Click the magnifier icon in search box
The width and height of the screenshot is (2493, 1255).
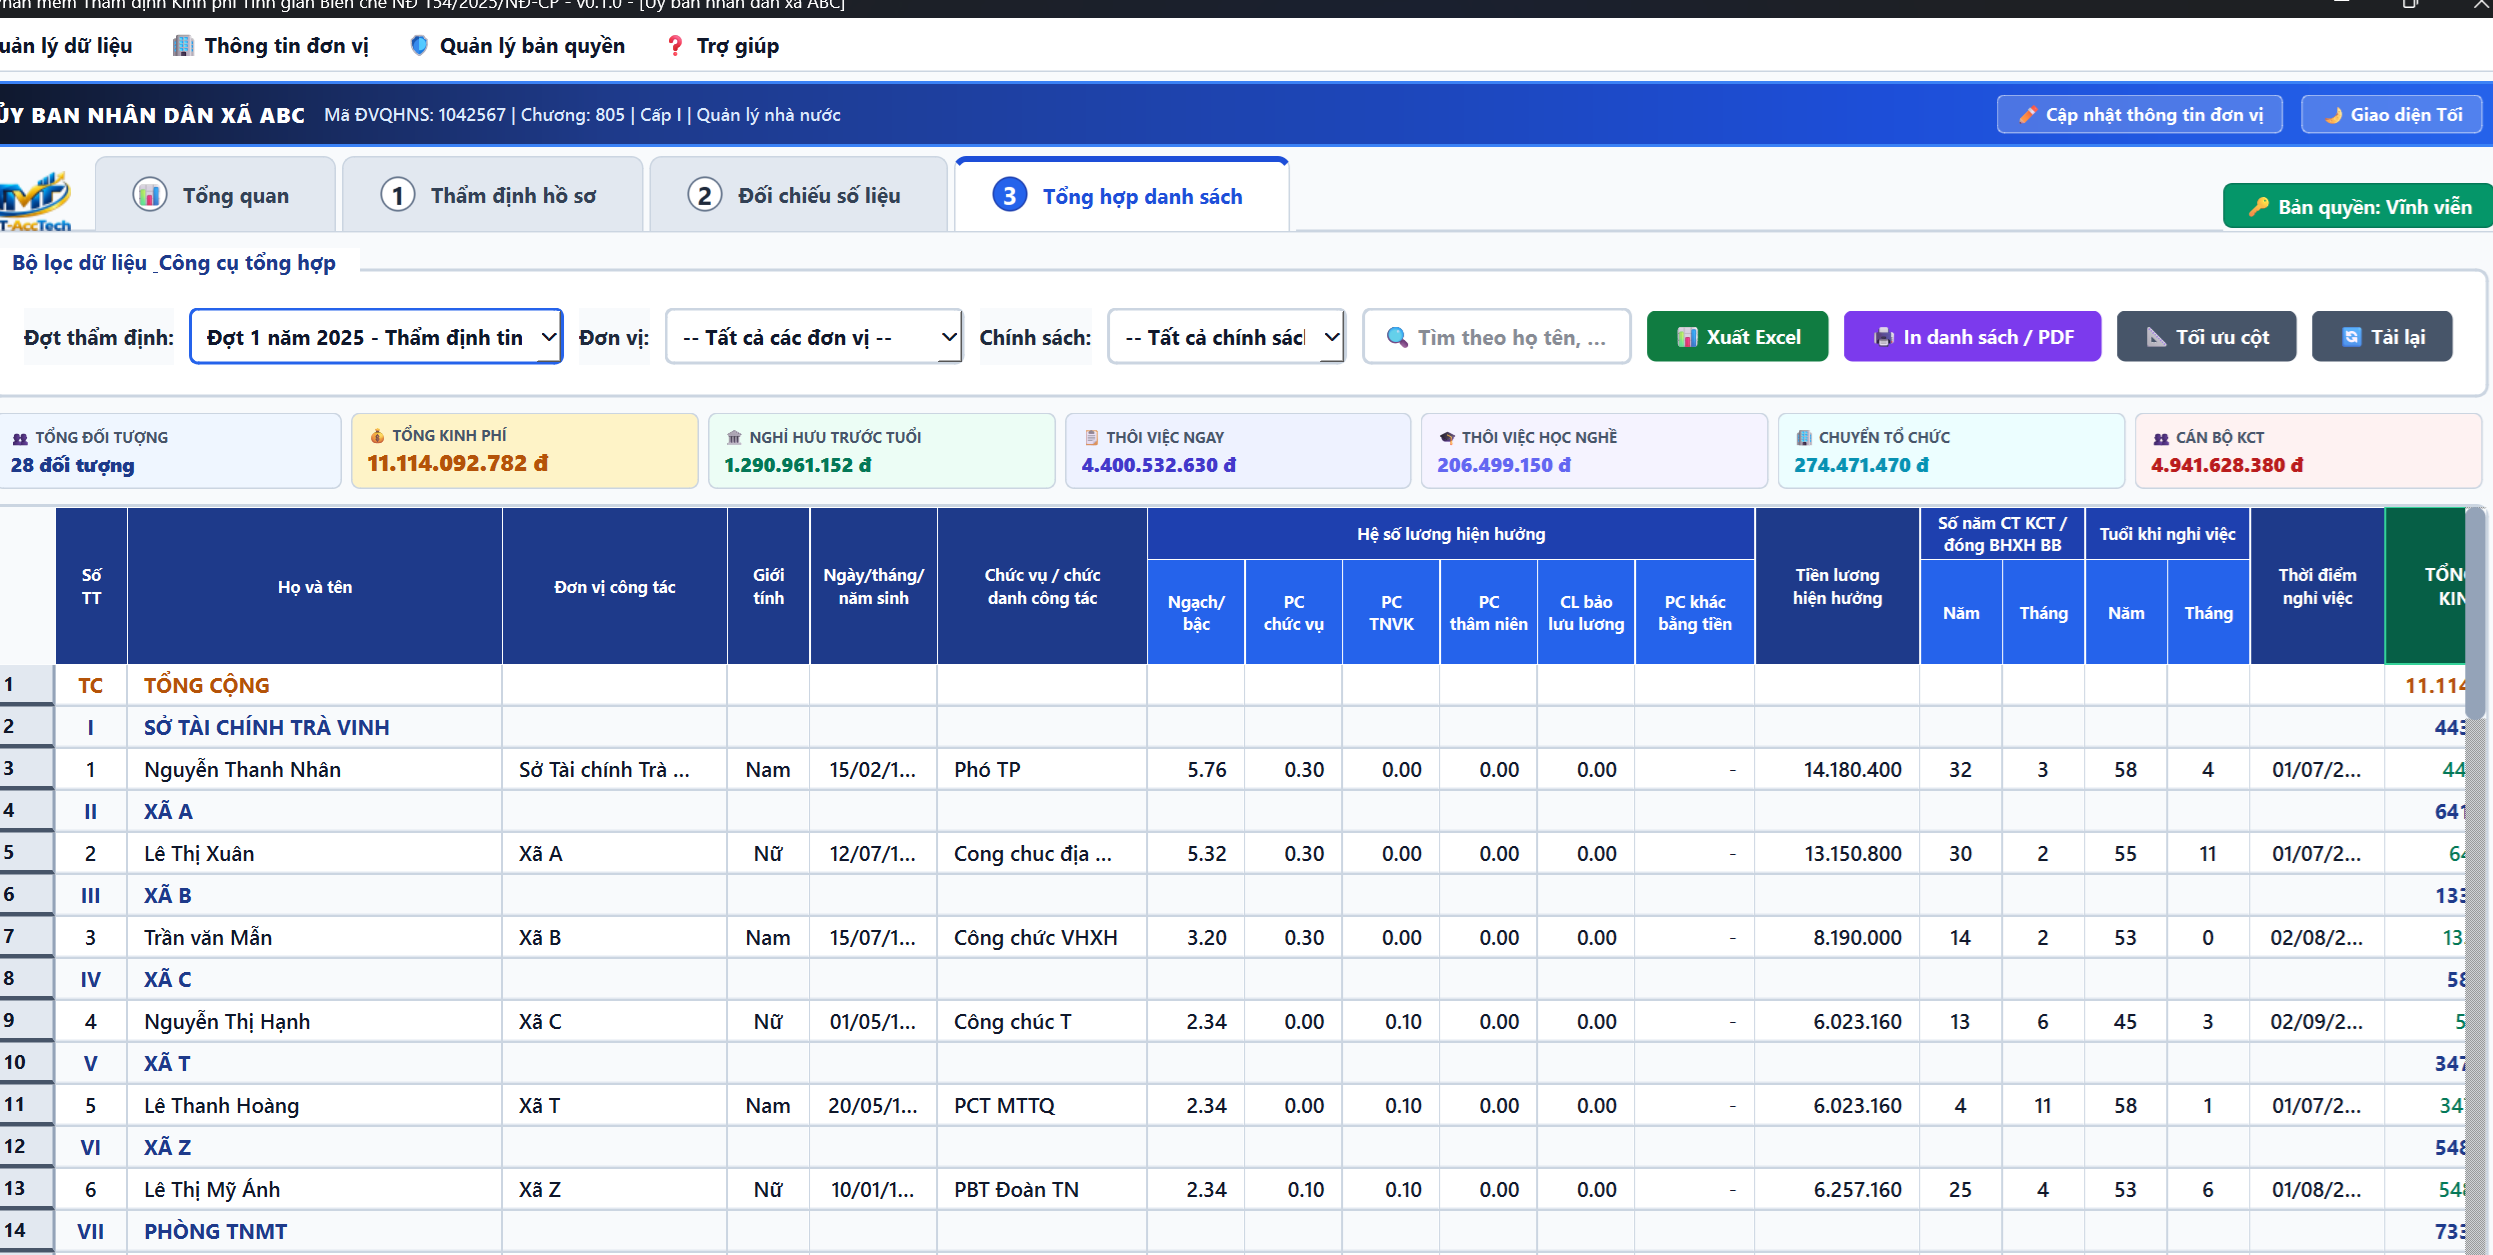[1397, 338]
